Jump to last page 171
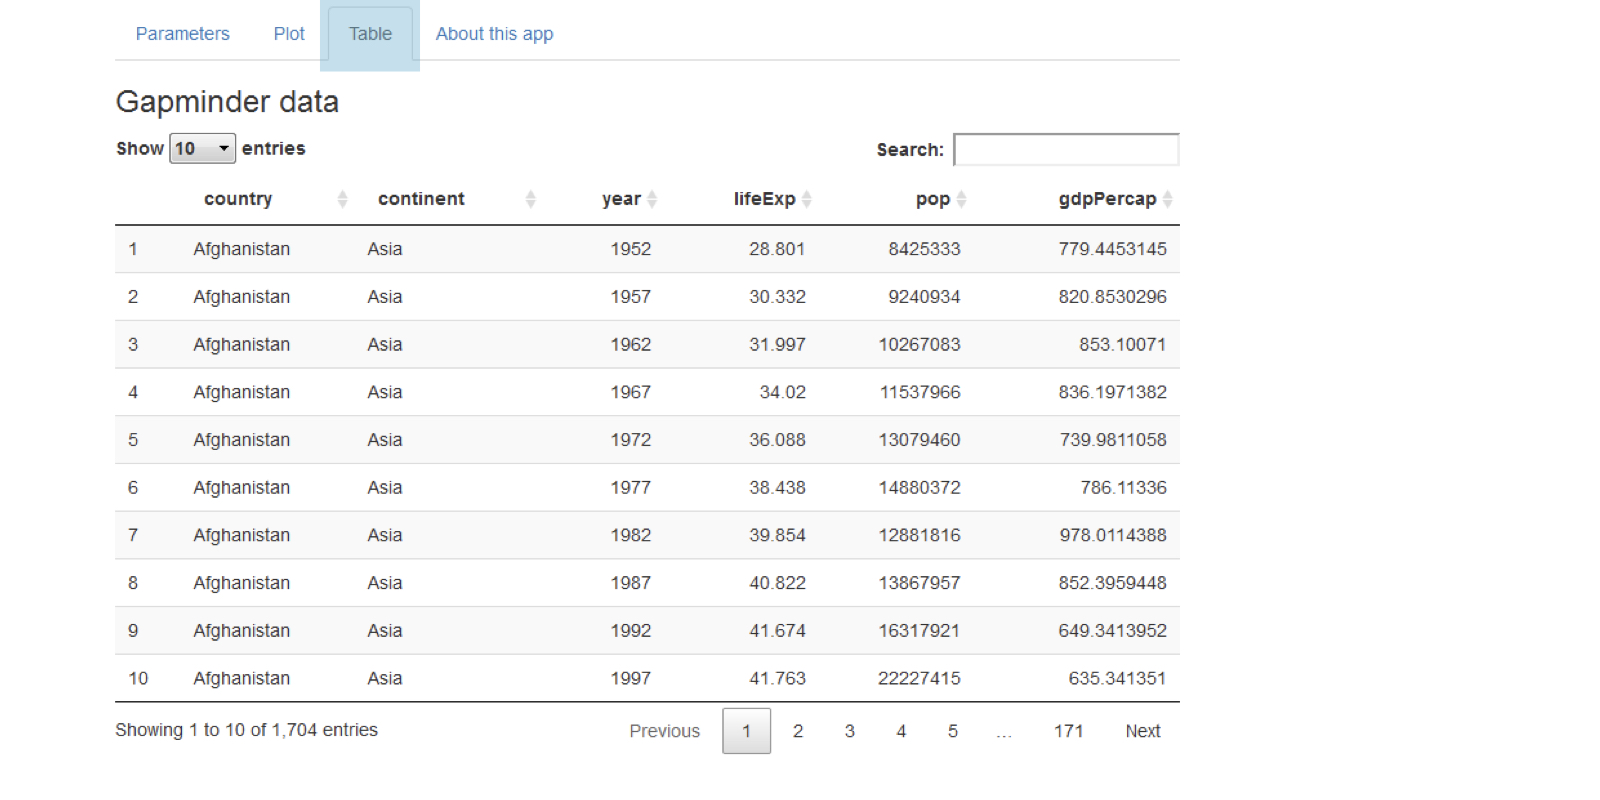The image size is (1600, 800). click(x=1068, y=731)
